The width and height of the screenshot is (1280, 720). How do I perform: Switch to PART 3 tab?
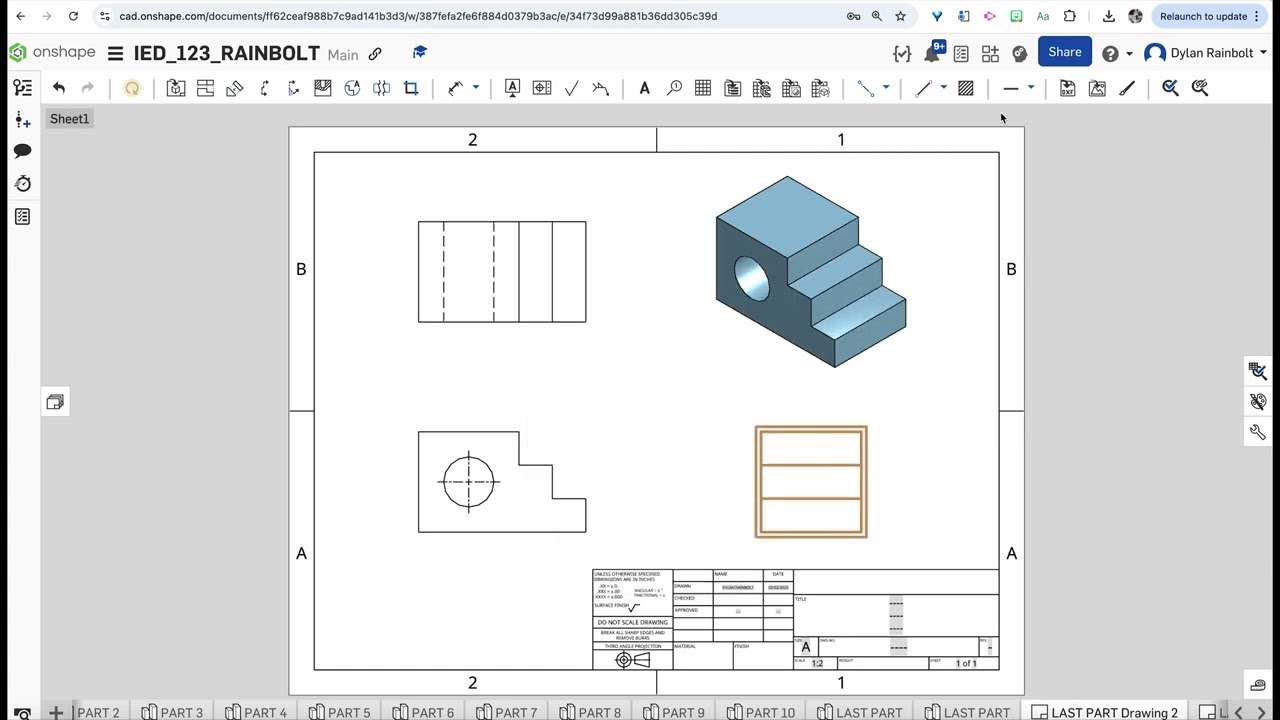pos(172,712)
